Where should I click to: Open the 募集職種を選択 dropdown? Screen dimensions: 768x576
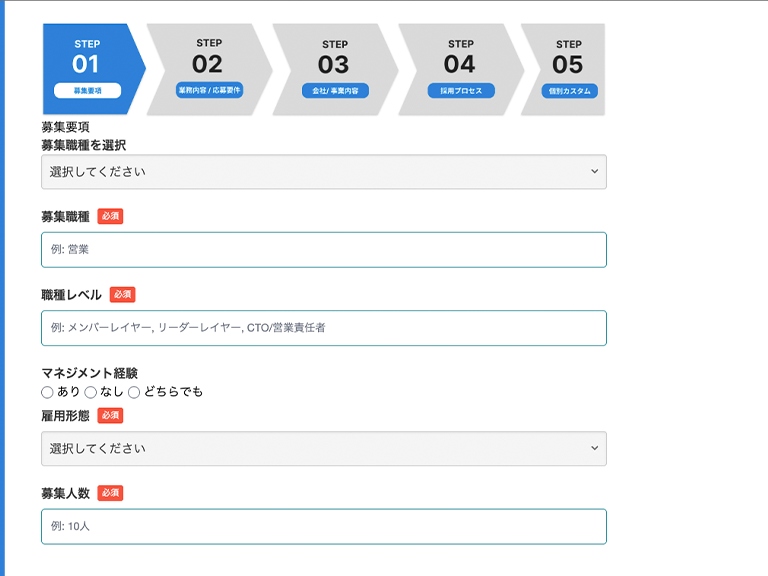324,172
